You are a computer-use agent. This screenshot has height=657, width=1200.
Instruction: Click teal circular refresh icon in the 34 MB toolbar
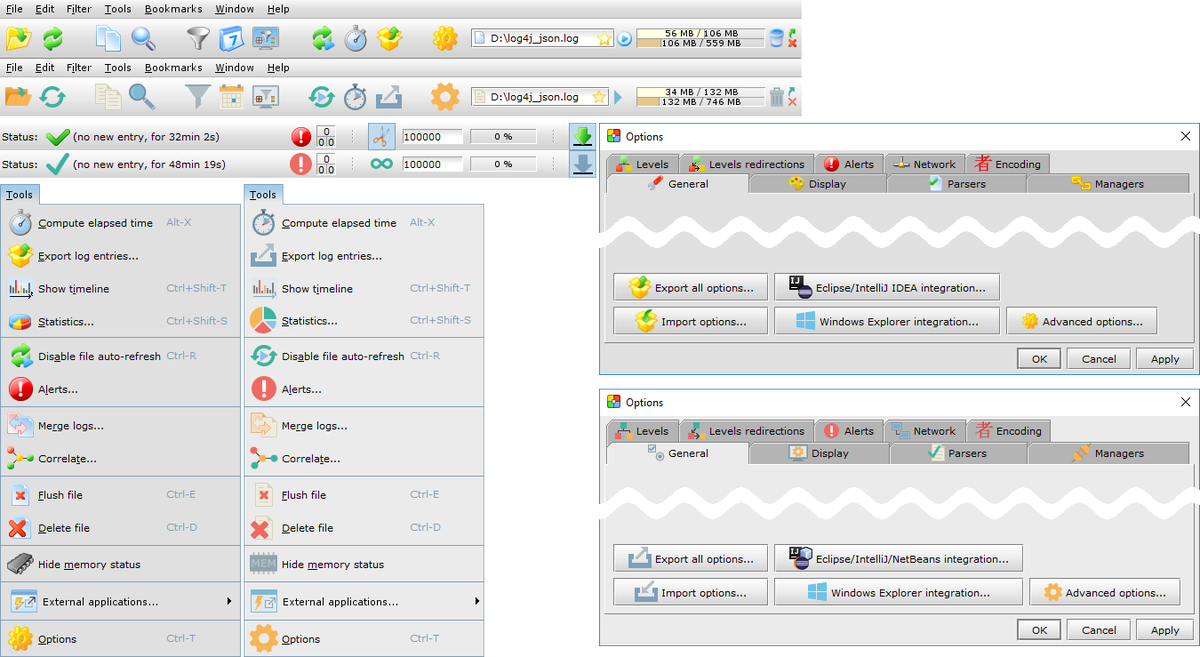pyautogui.click(x=52, y=97)
